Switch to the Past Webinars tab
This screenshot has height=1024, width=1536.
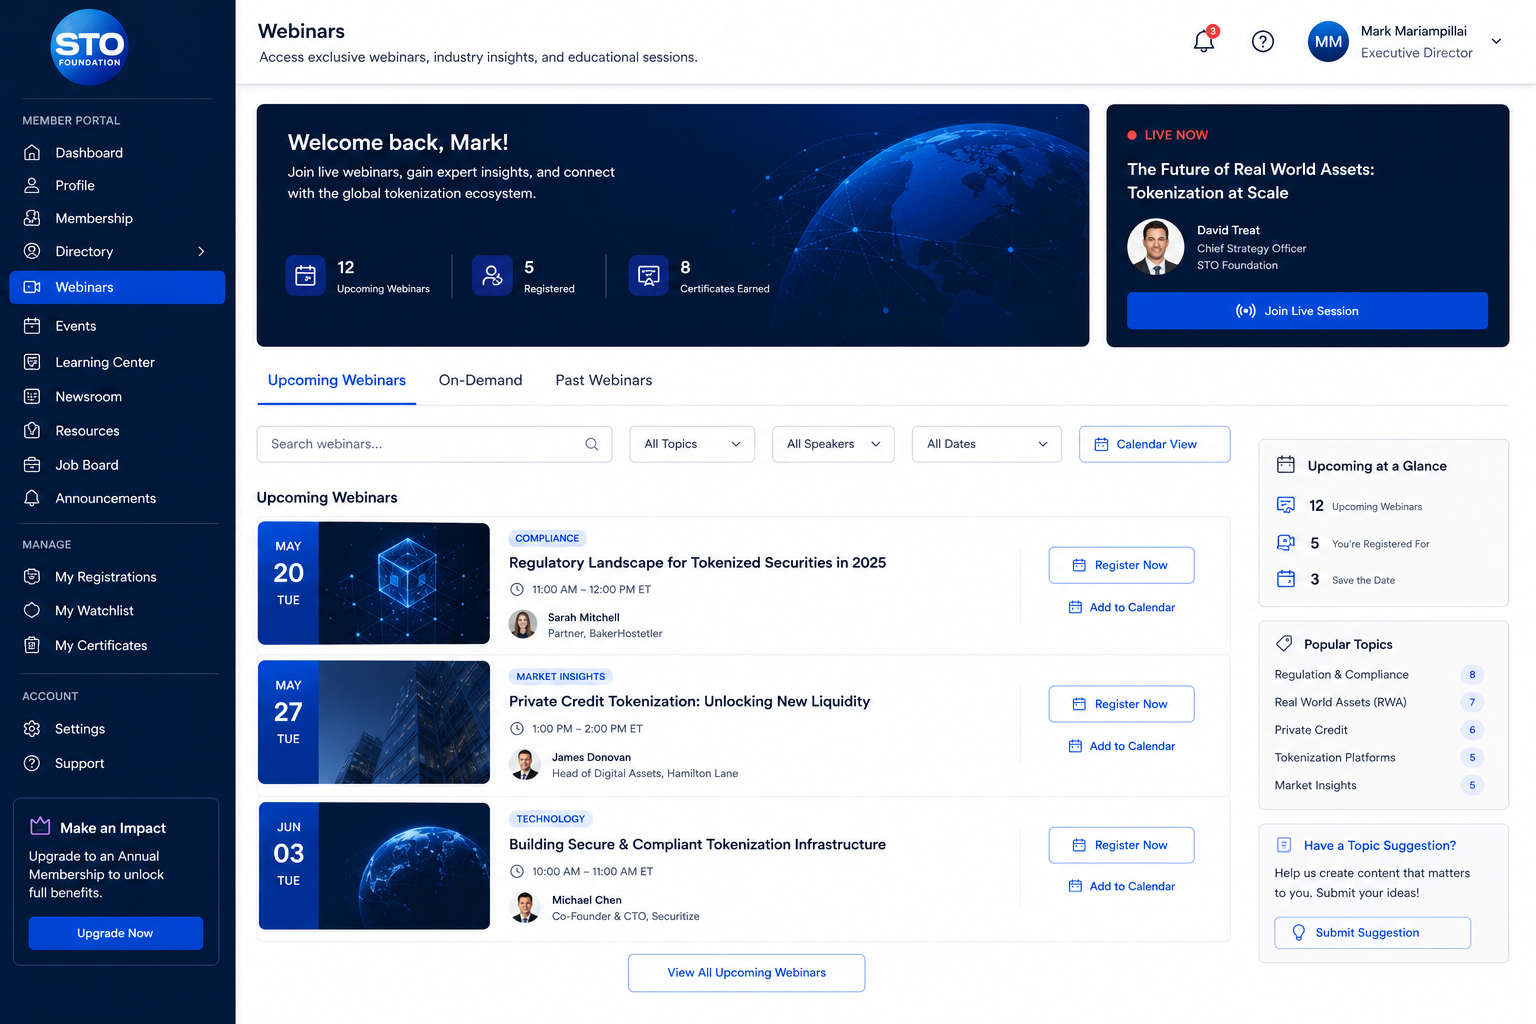click(604, 381)
